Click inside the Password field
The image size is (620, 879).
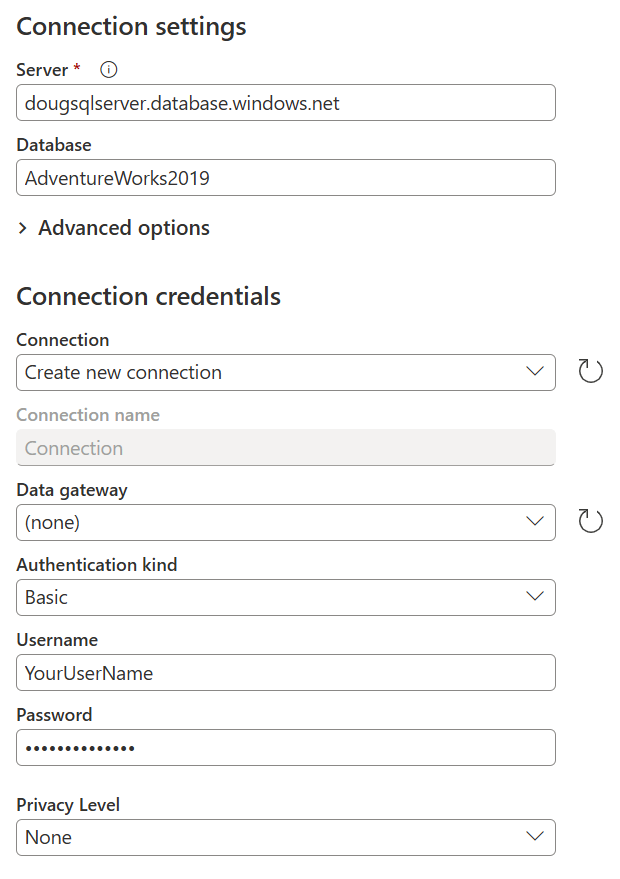point(285,747)
